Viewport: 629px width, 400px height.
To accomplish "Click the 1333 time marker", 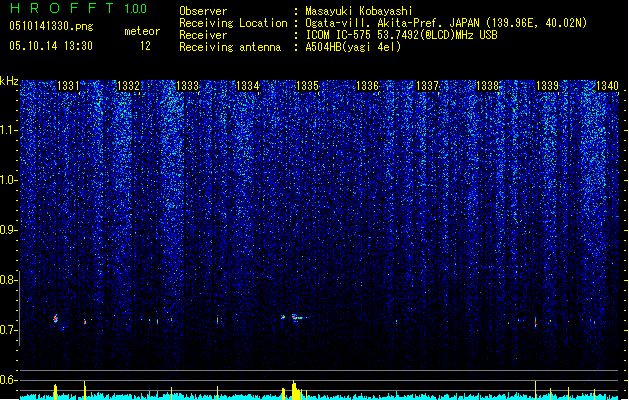I will click(188, 86).
